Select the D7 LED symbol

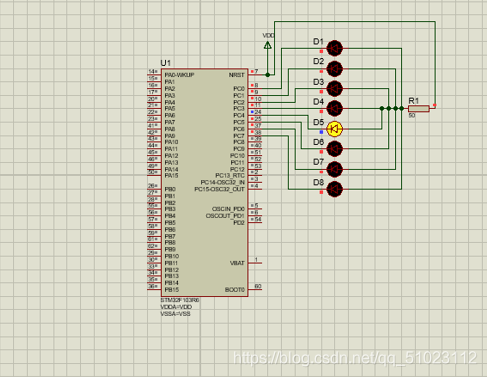[x=334, y=169]
